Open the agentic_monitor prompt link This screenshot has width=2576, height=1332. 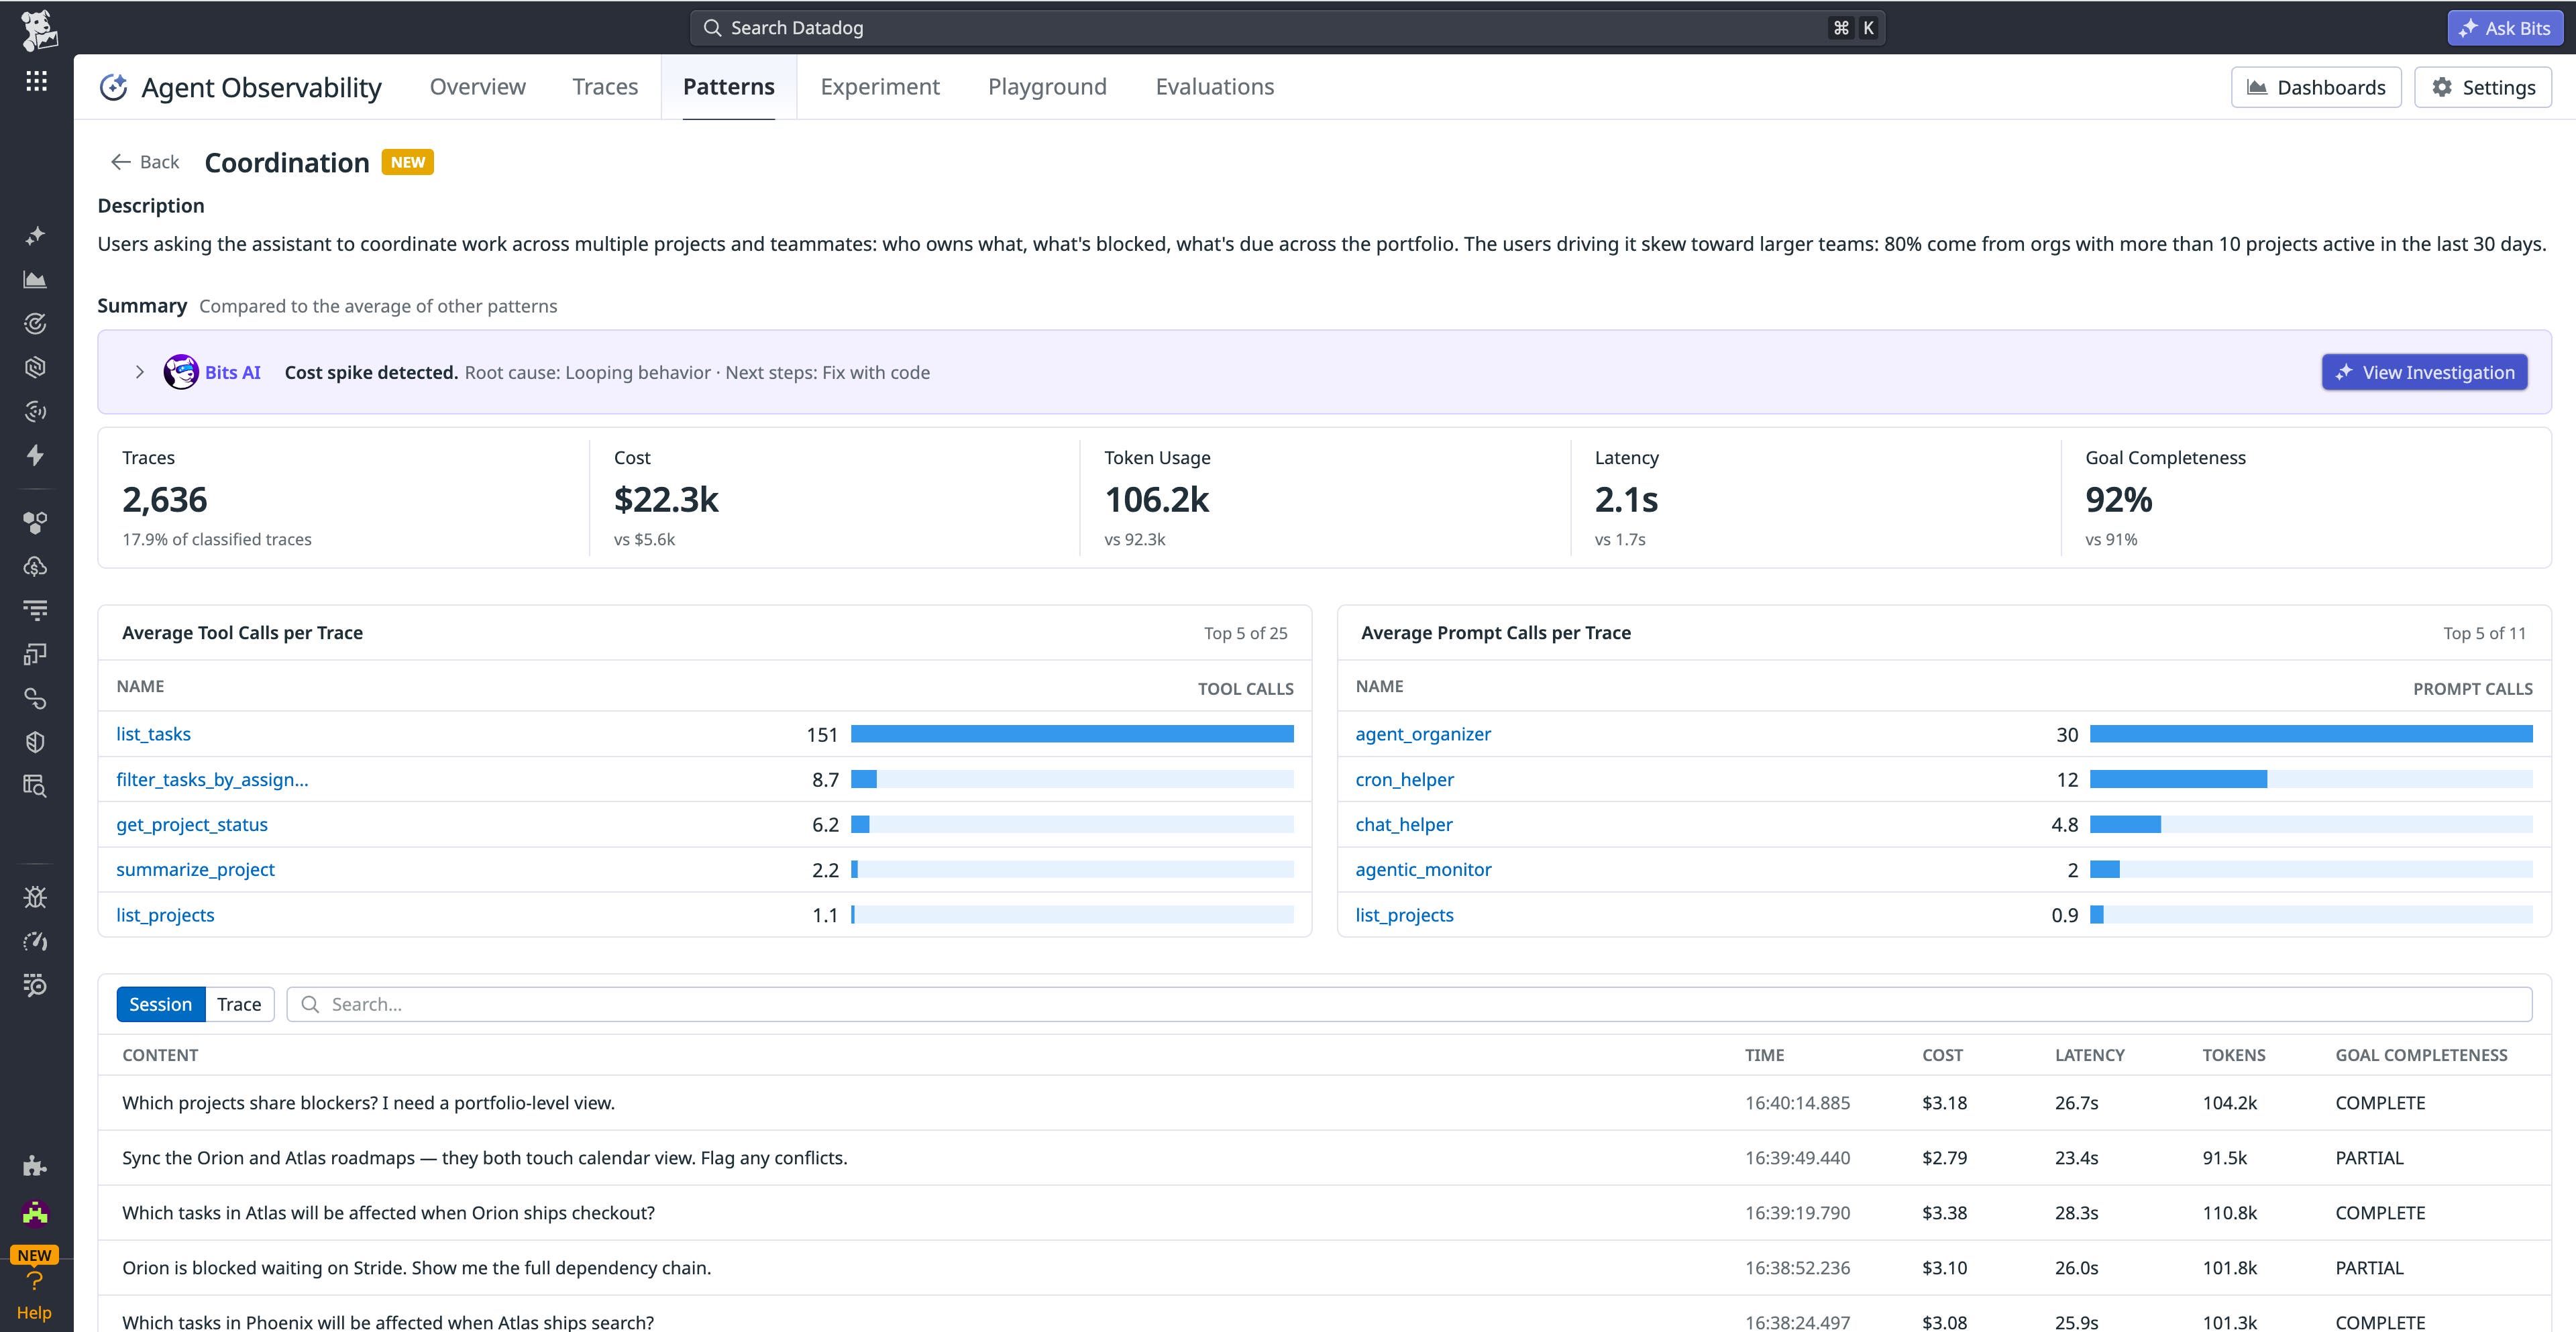pos(1423,869)
